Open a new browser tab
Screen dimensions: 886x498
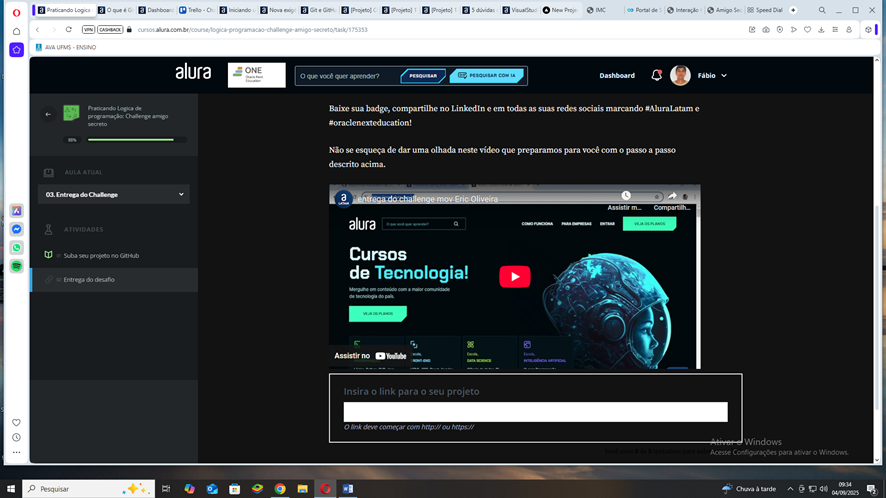pyautogui.click(x=793, y=10)
